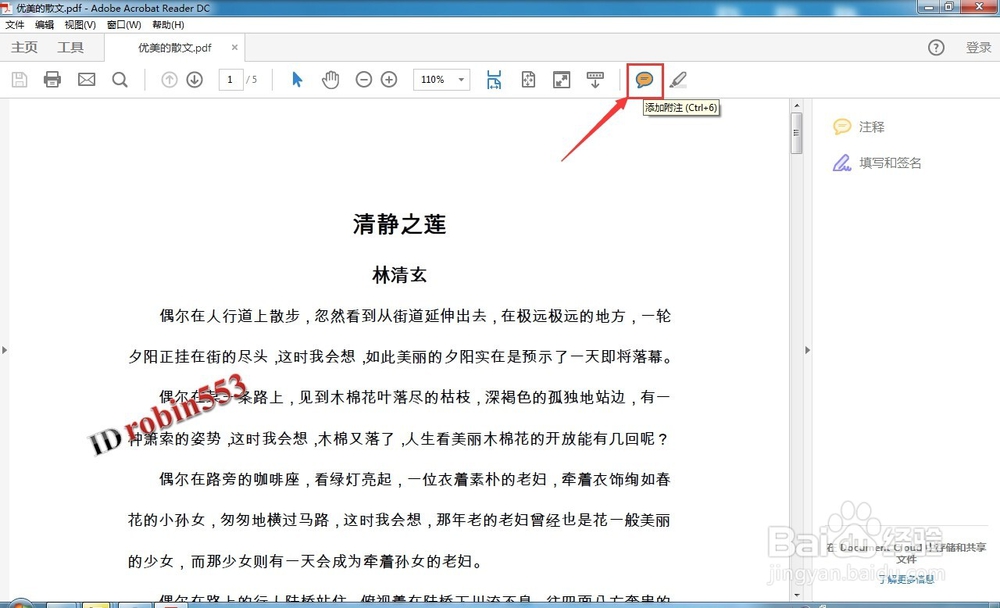Viewport: 1000px width, 608px height.
Task: Click the scrollbar down arrow
Action: (x=796, y=595)
